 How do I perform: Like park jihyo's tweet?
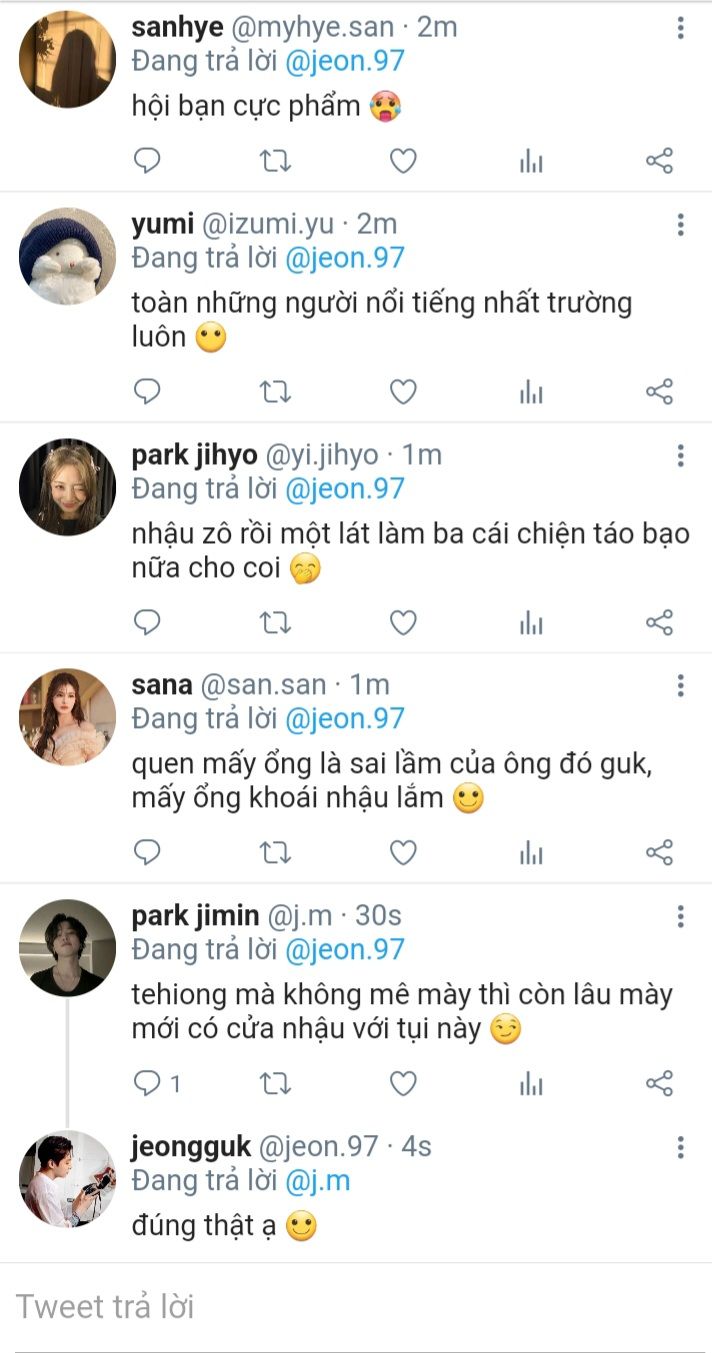coord(403,623)
